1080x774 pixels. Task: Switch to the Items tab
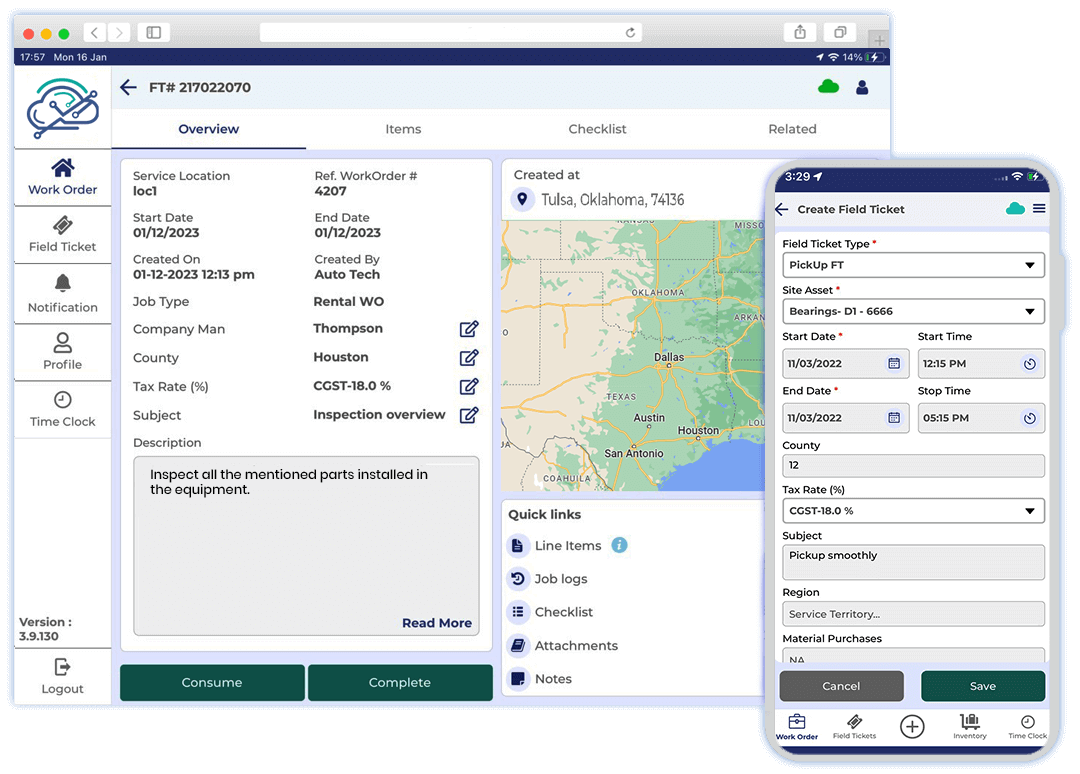click(403, 129)
